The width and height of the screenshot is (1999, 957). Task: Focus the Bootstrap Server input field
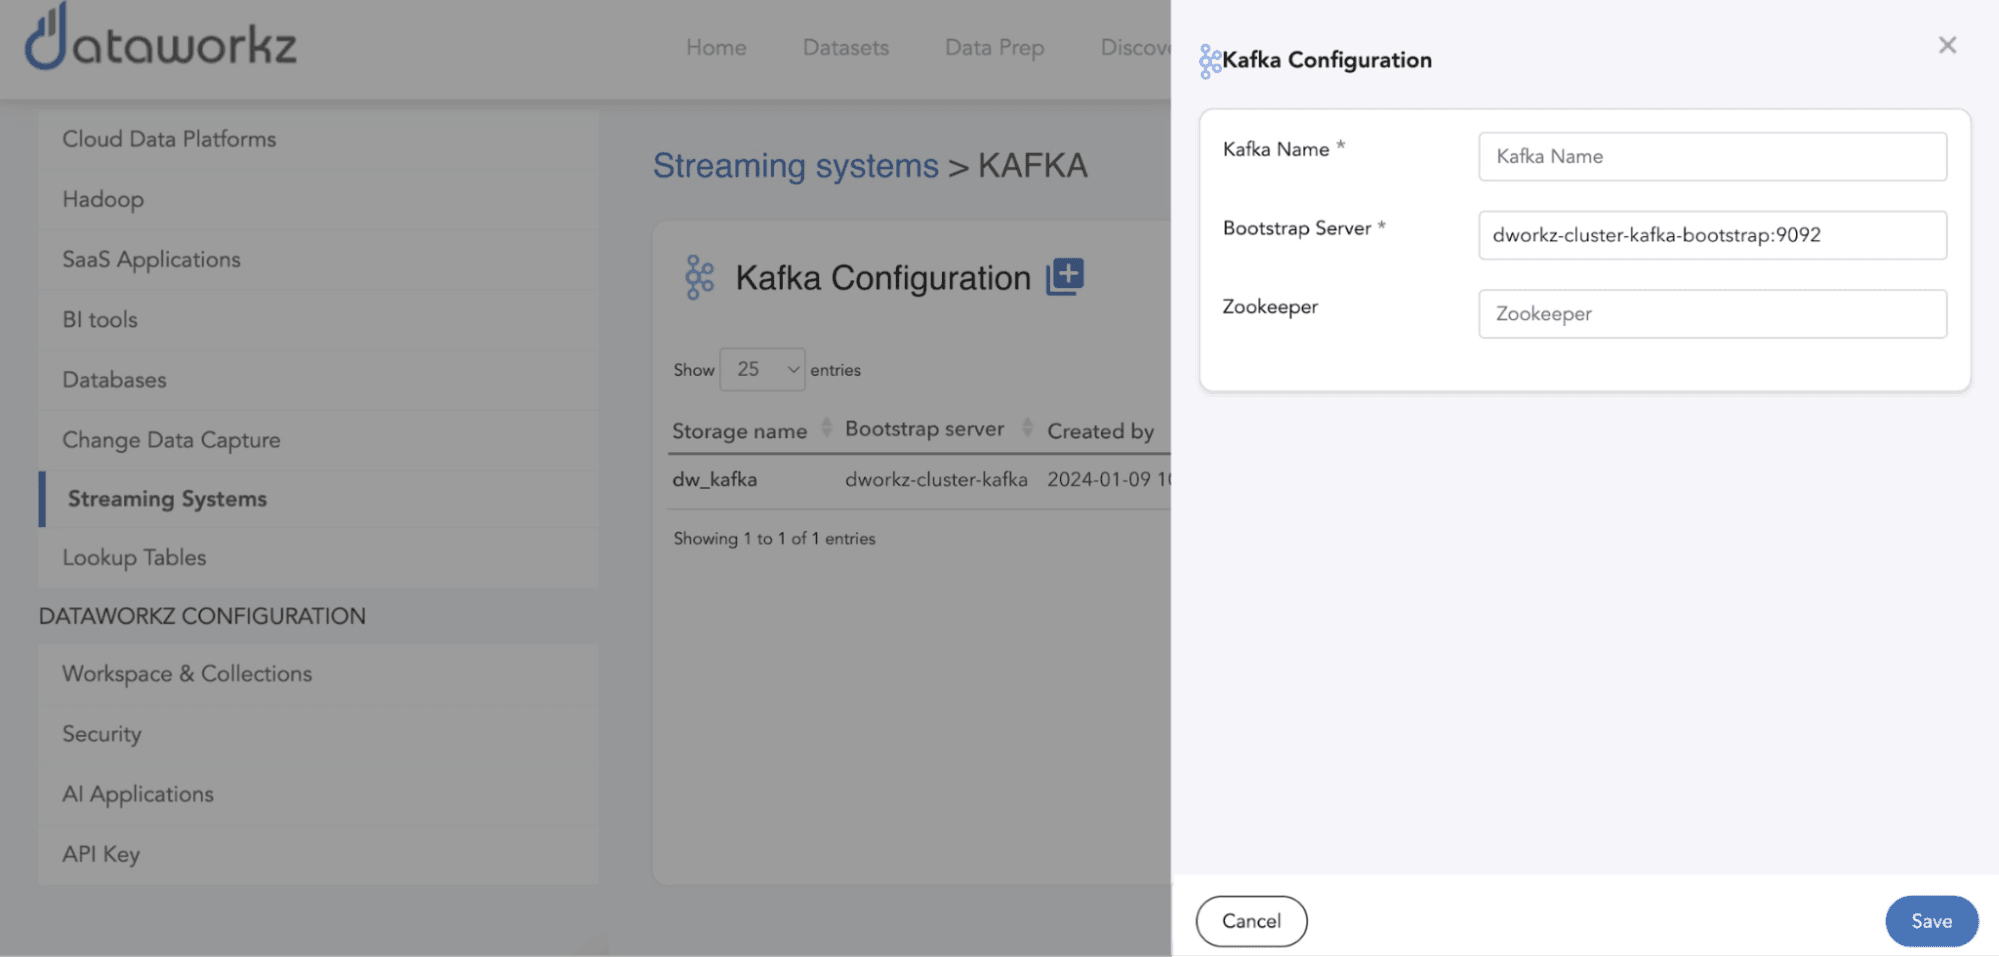(1711, 235)
